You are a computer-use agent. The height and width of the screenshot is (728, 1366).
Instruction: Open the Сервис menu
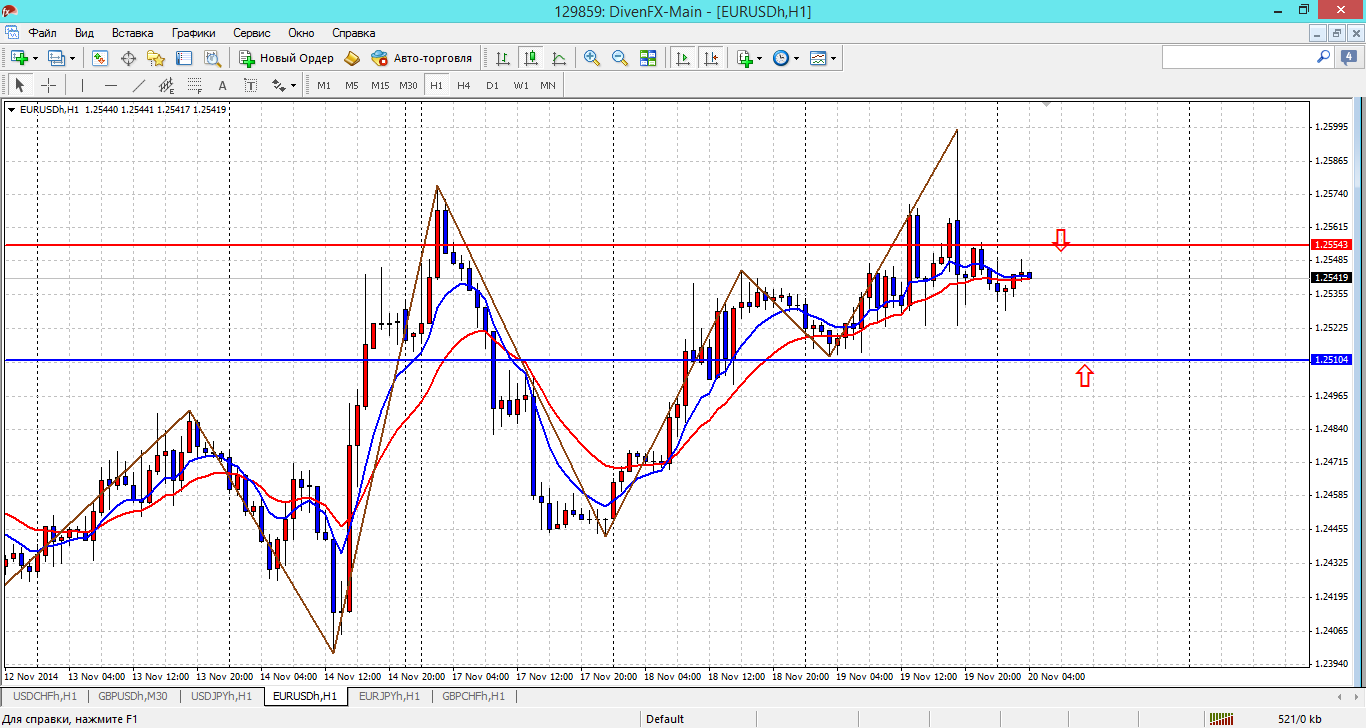click(x=251, y=33)
